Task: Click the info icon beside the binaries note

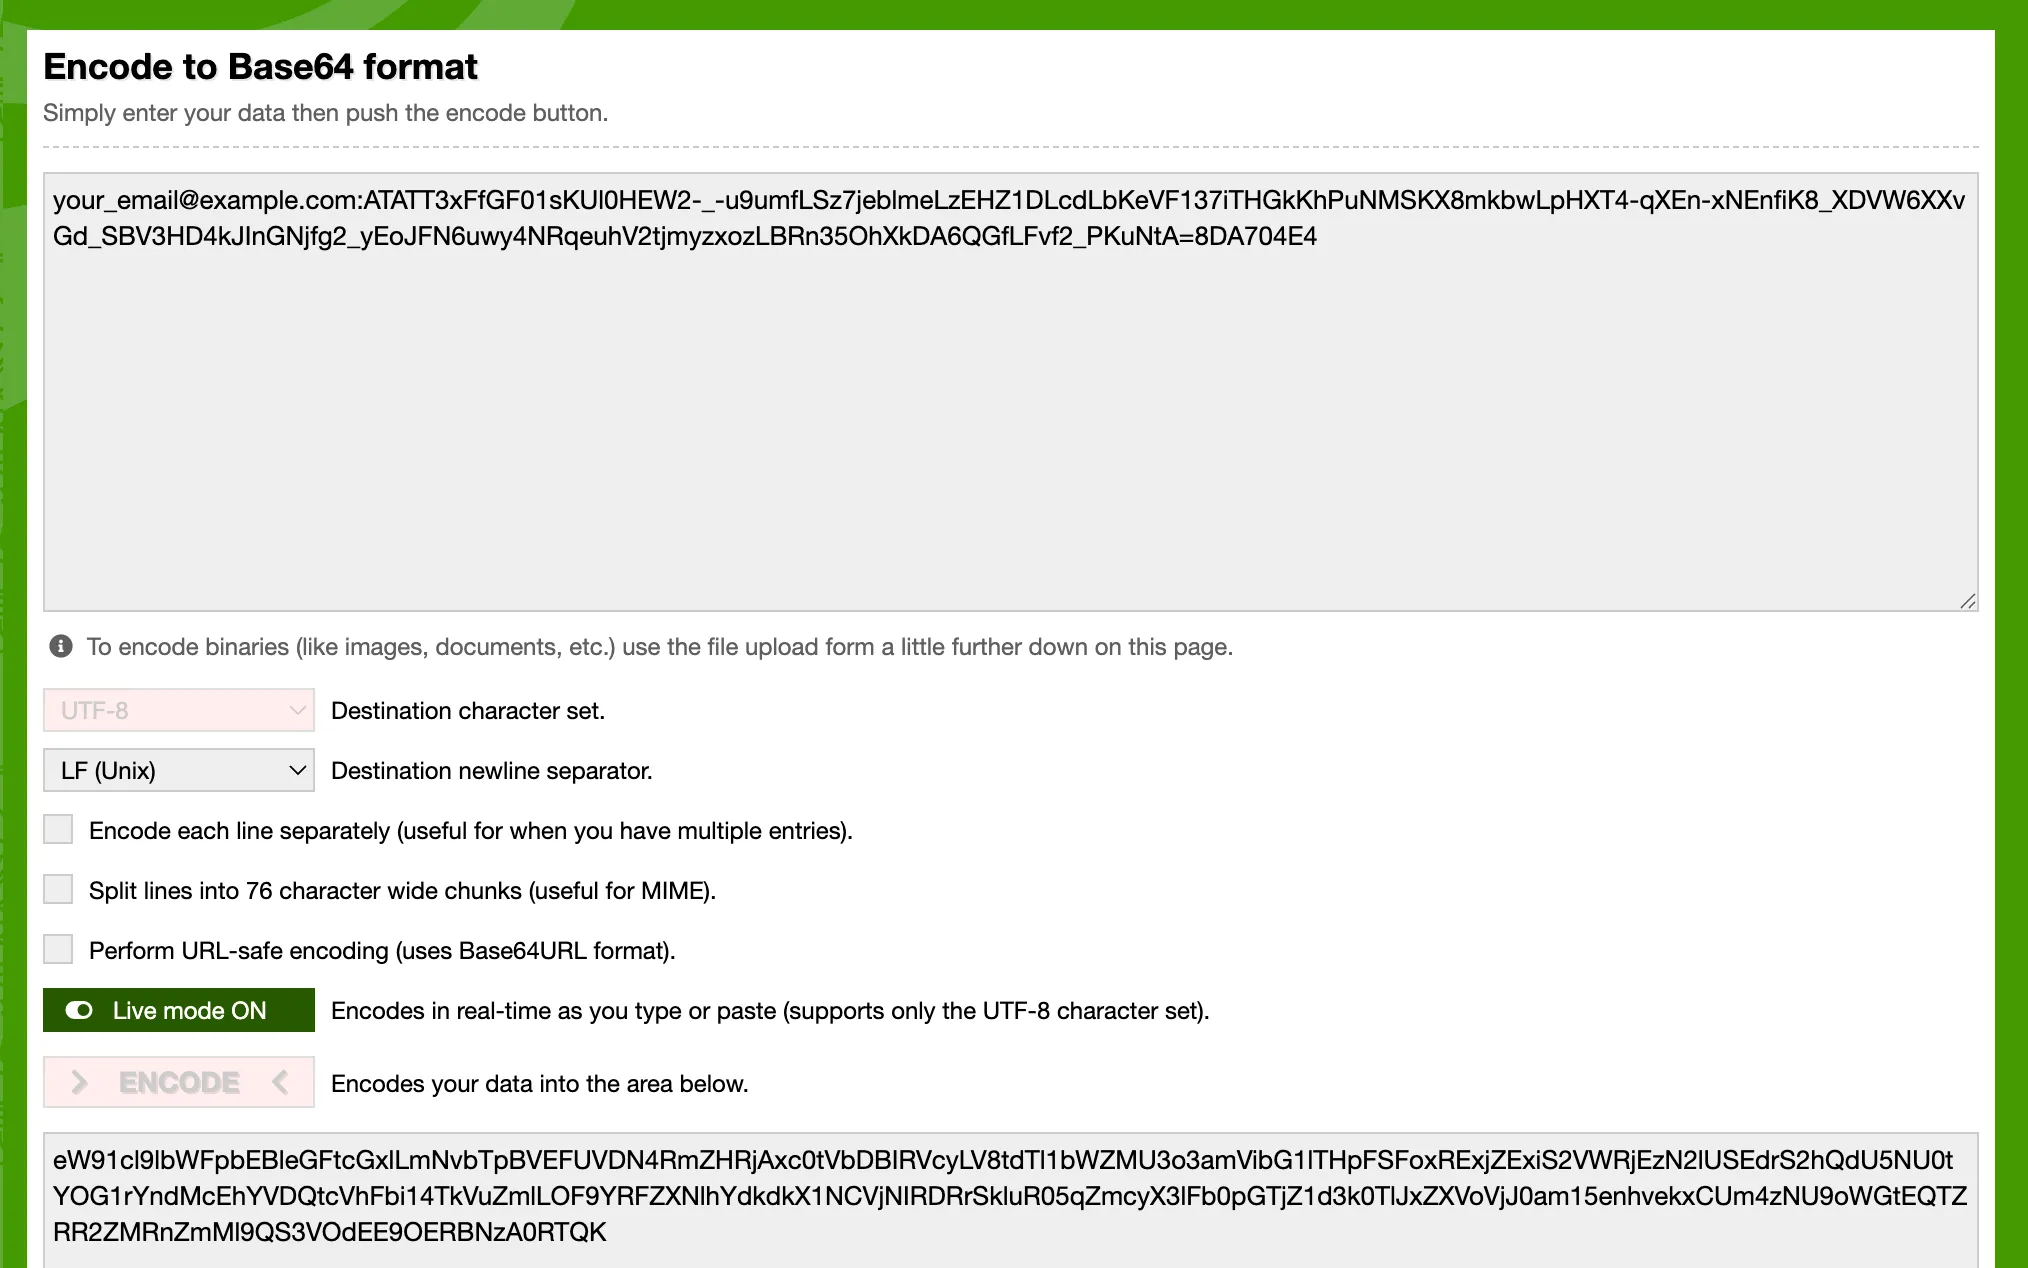Action: pyautogui.click(x=61, y=646)
